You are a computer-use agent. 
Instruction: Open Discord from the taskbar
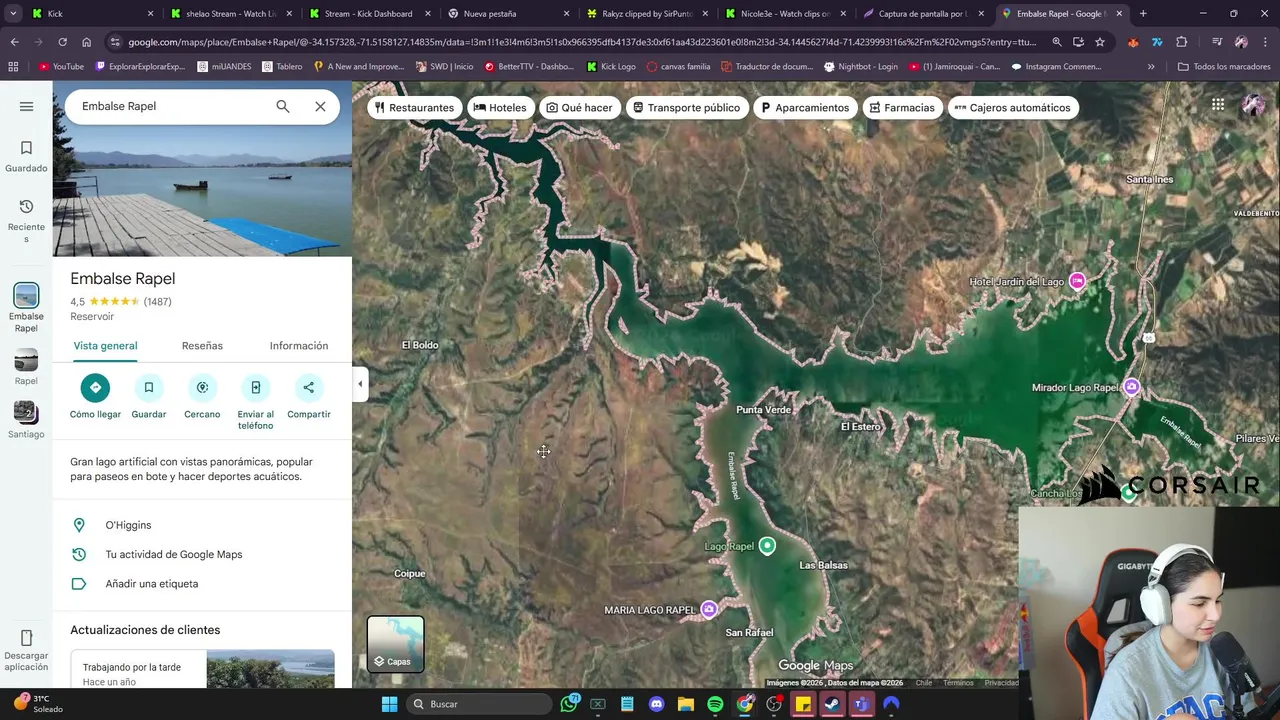tap(656, 704)
